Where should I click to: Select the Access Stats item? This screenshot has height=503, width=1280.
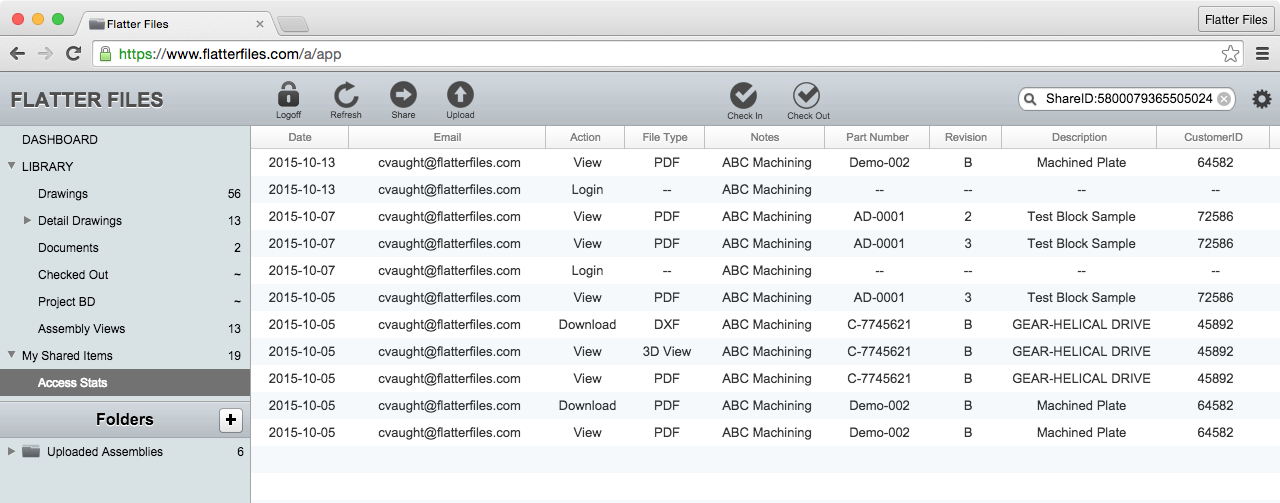pyautogui.click(x=125, y=382)
